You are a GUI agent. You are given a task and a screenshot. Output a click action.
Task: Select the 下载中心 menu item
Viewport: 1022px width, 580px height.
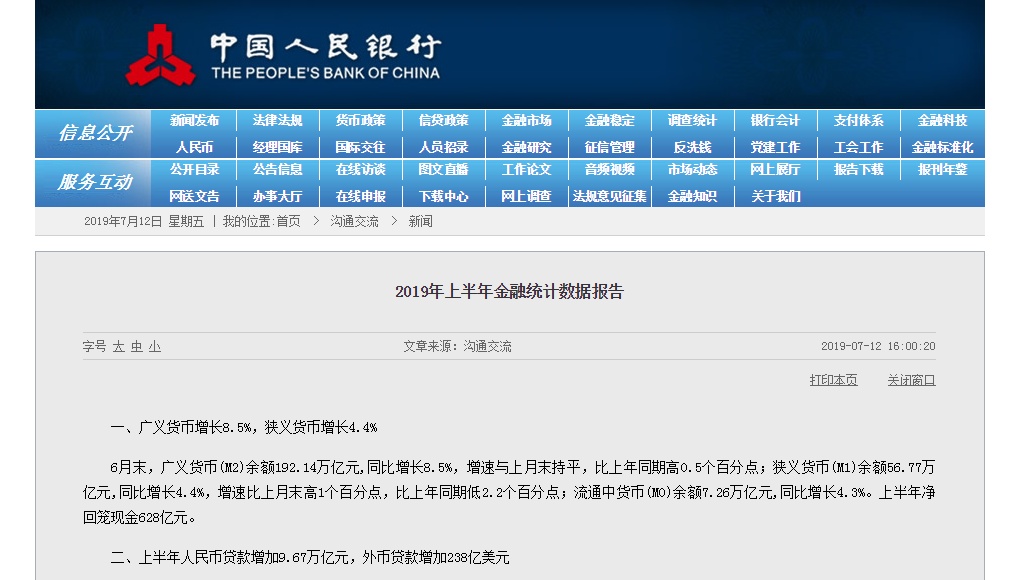[x=444, y=196]
